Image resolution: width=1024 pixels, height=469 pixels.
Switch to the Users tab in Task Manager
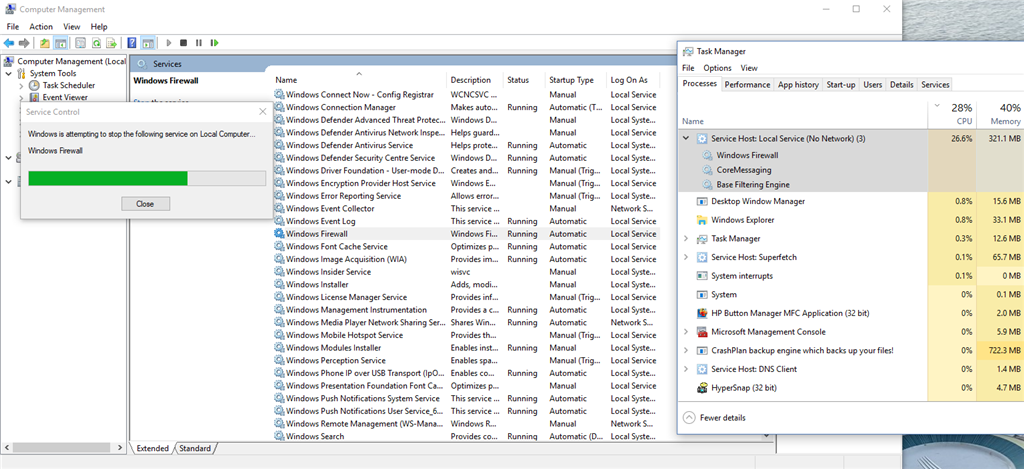click(872, 85)
